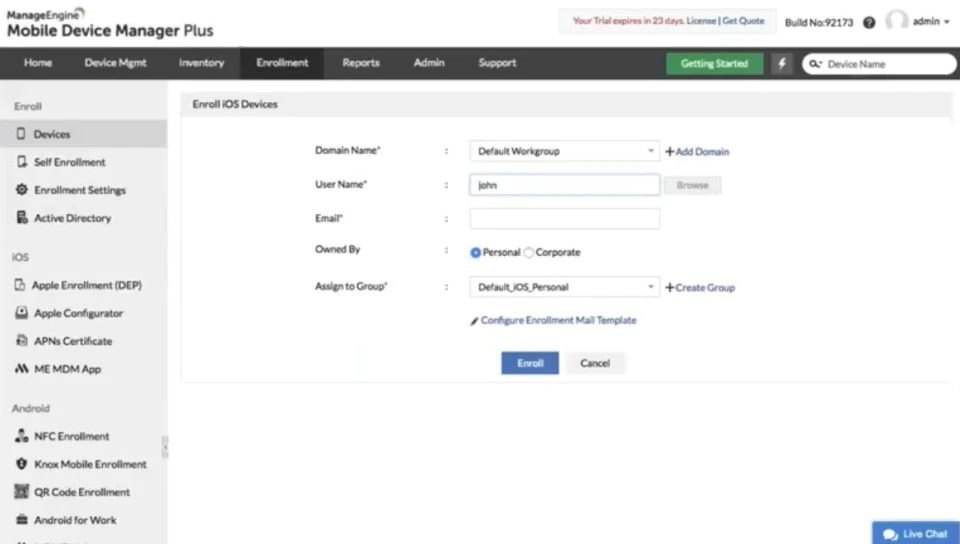Expand the Domain Name dropdown
Screen dimensions: 960x544
pos(564,151)
